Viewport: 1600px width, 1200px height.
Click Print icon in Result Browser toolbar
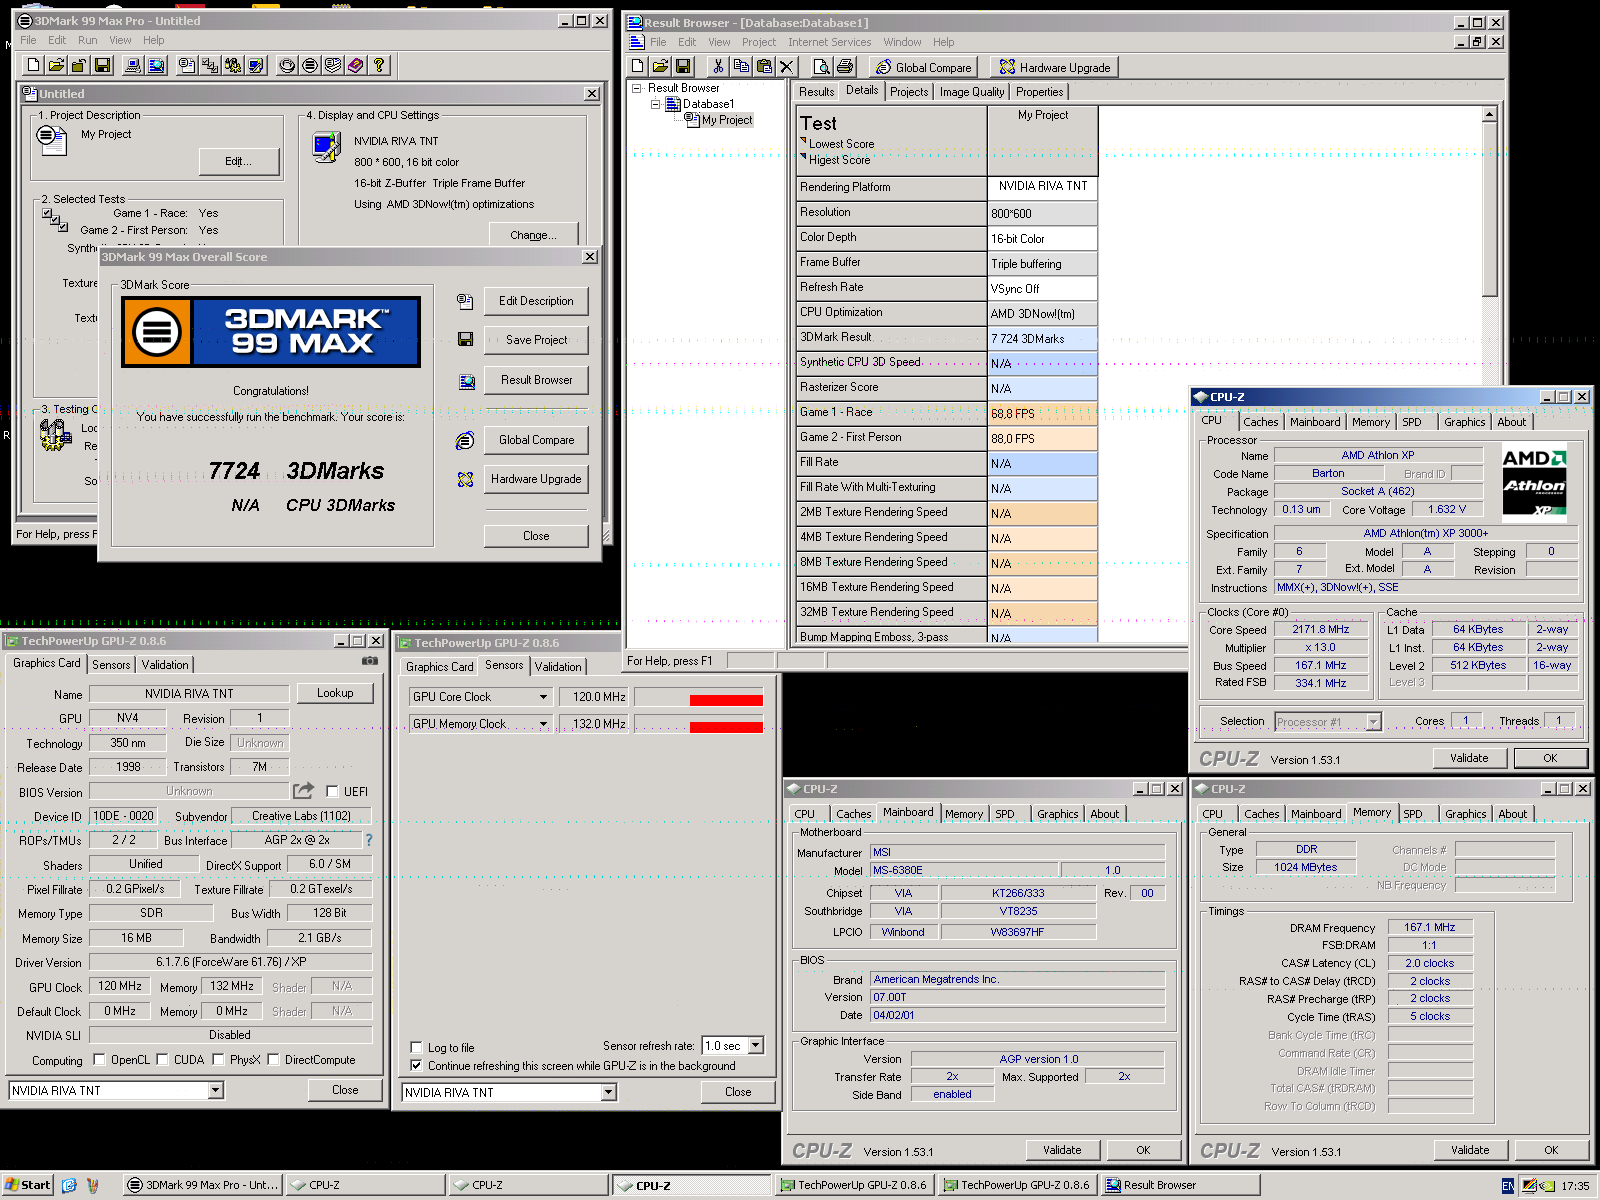pyautogui.click(x=845, y=66)
